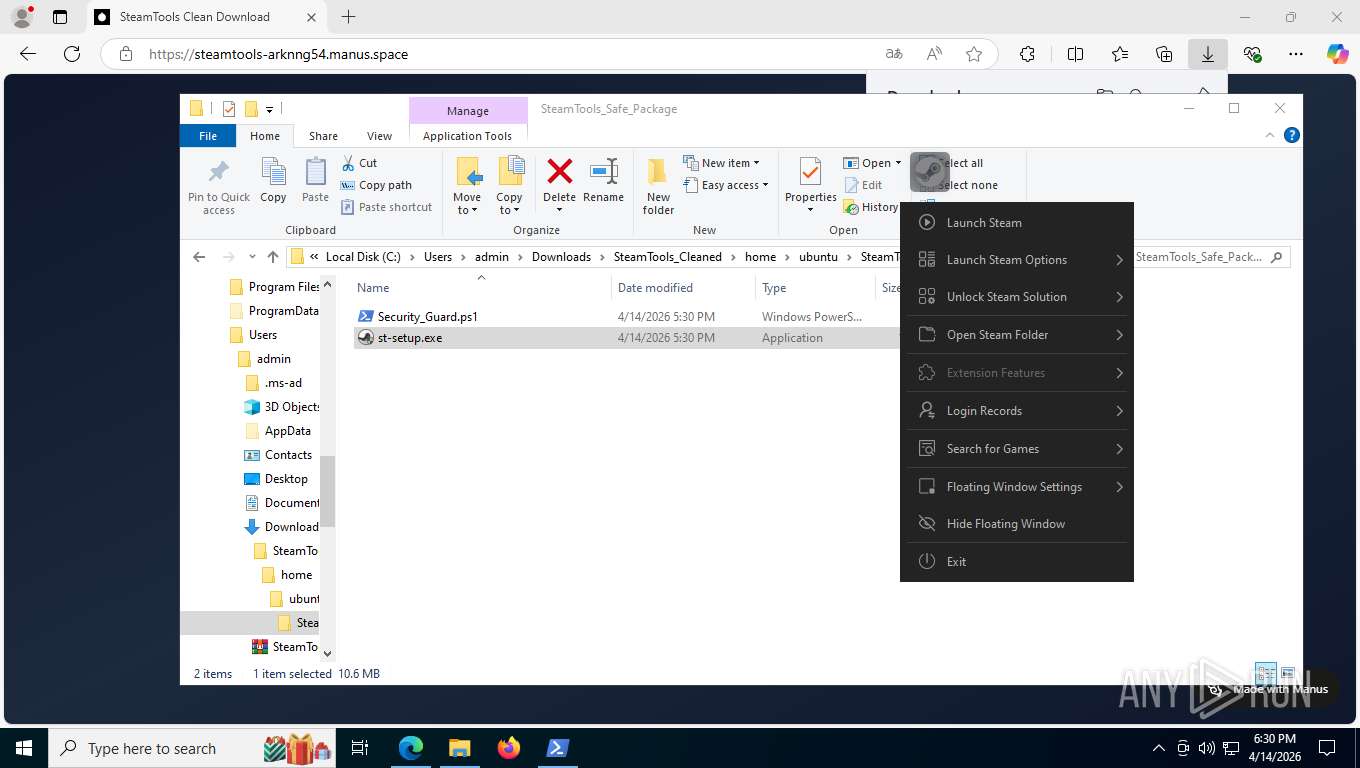The width and height of the screenshot is (1360, 768).
Task: Click SteamTools_Cleaned in breadcrumb path
Action: 667,257
